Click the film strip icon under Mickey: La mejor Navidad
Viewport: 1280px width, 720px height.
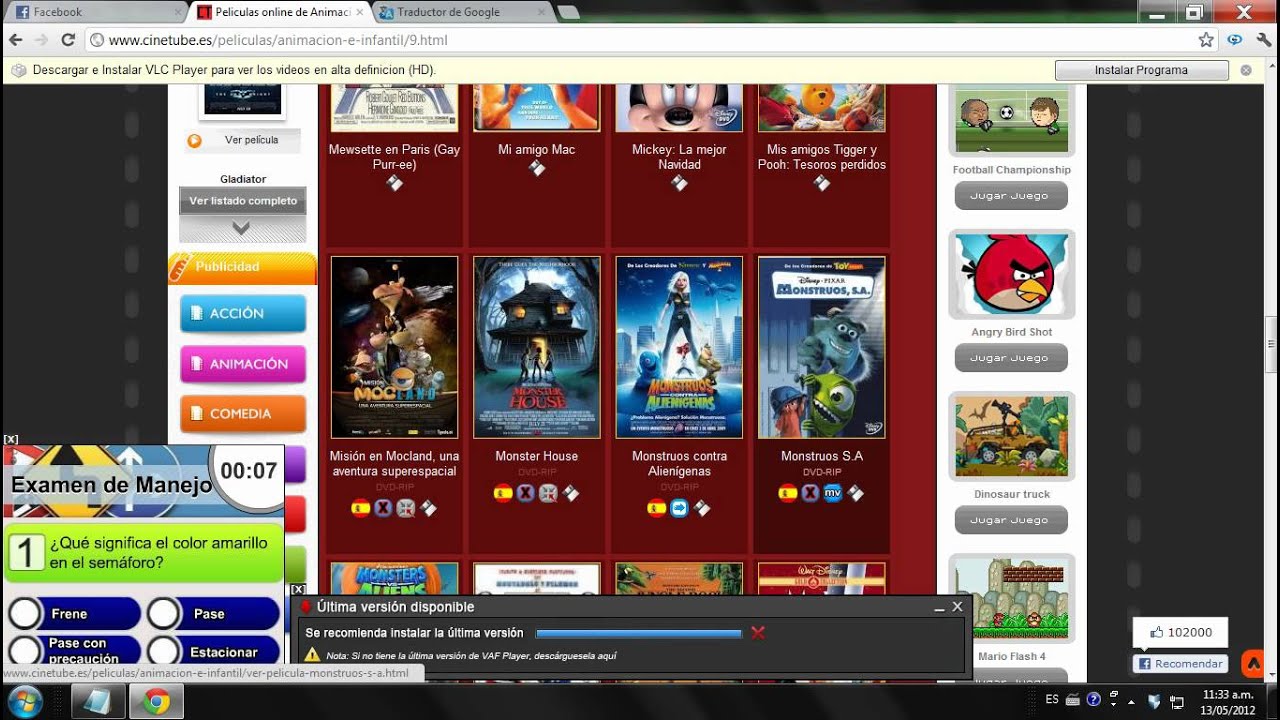(x=680, y=183)
